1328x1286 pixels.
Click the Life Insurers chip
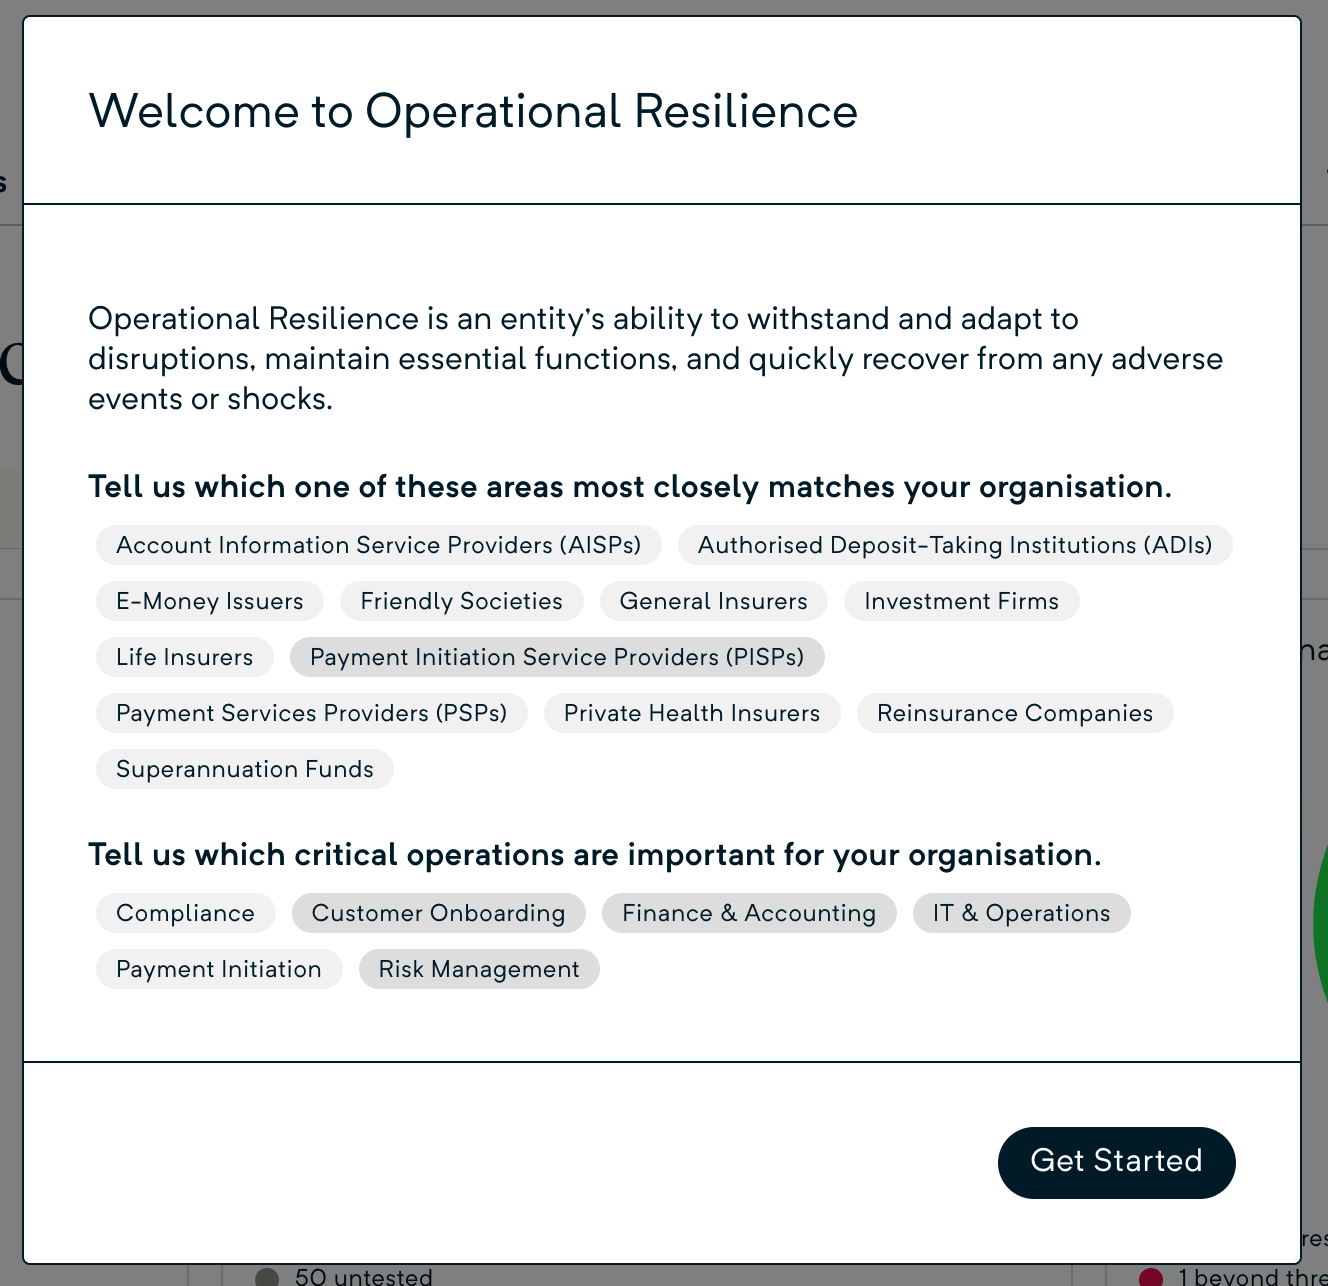184,657
